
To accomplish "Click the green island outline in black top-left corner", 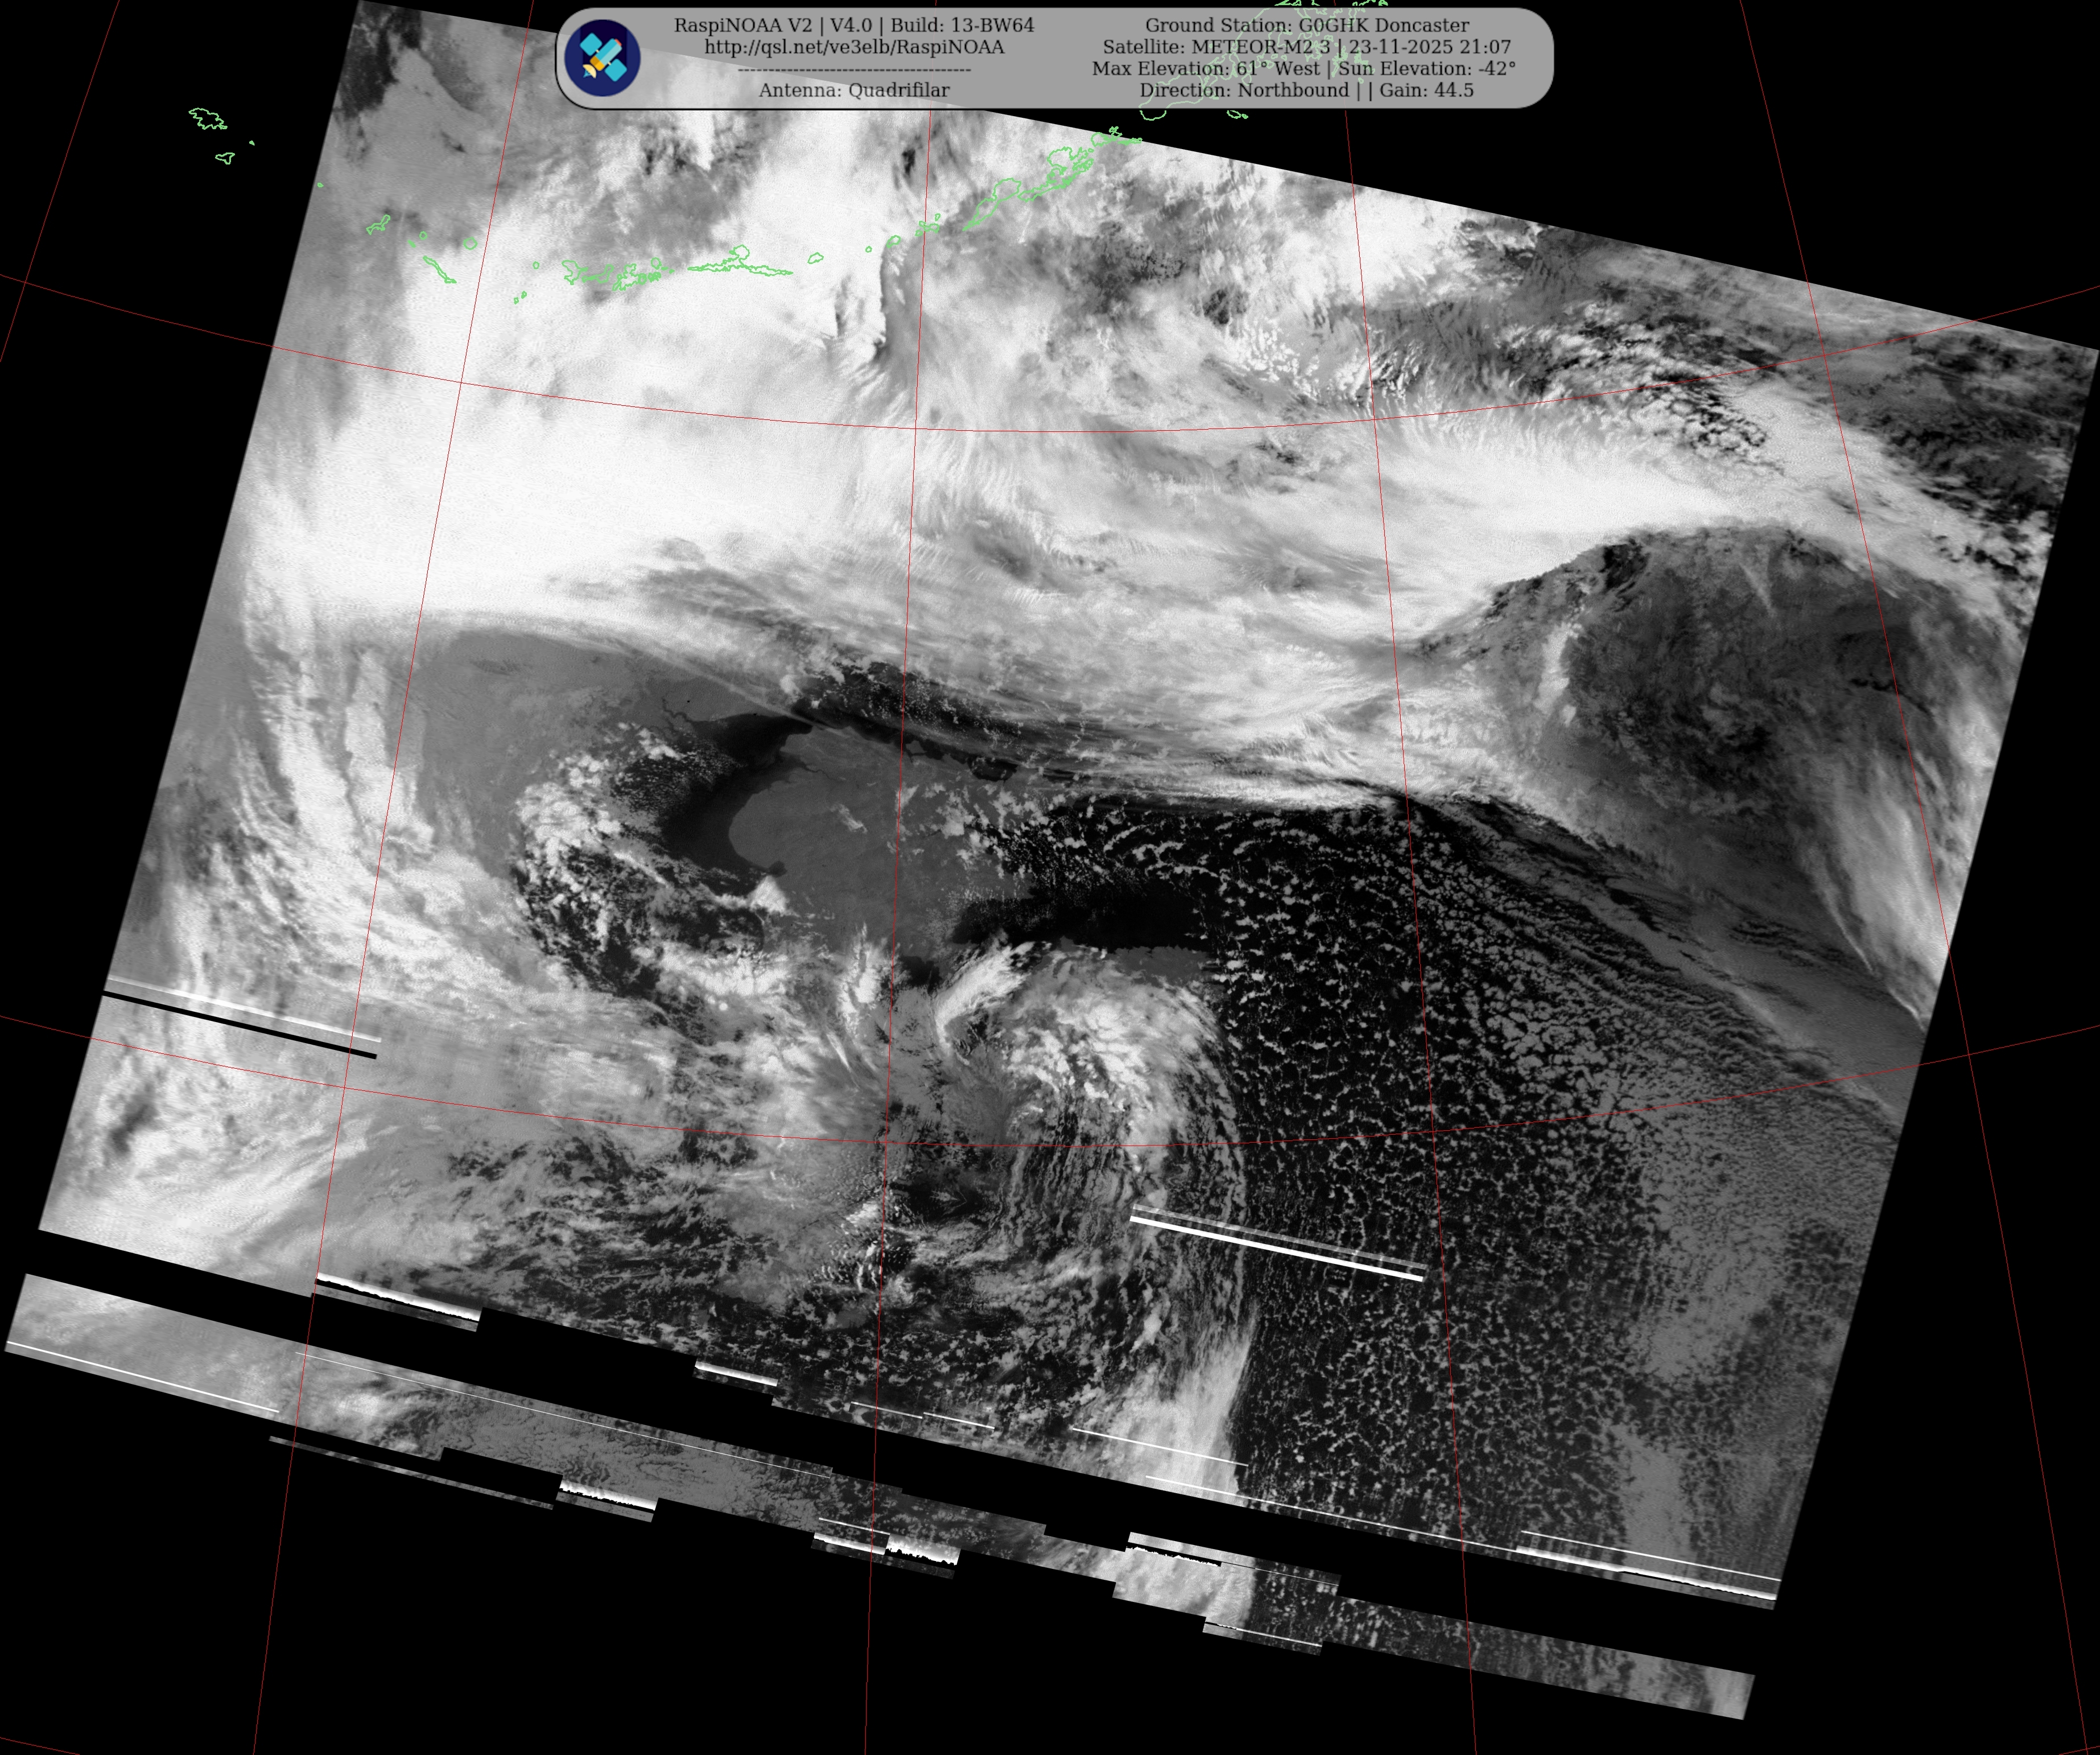I will 208,120.
